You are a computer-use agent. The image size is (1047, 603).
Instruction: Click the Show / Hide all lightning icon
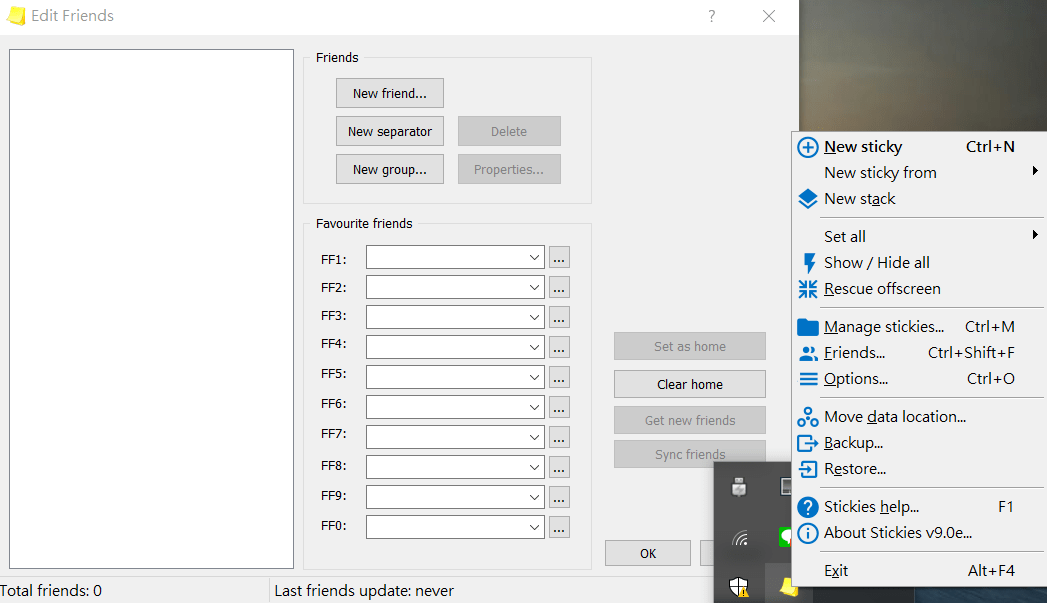(x=809, y=263)
